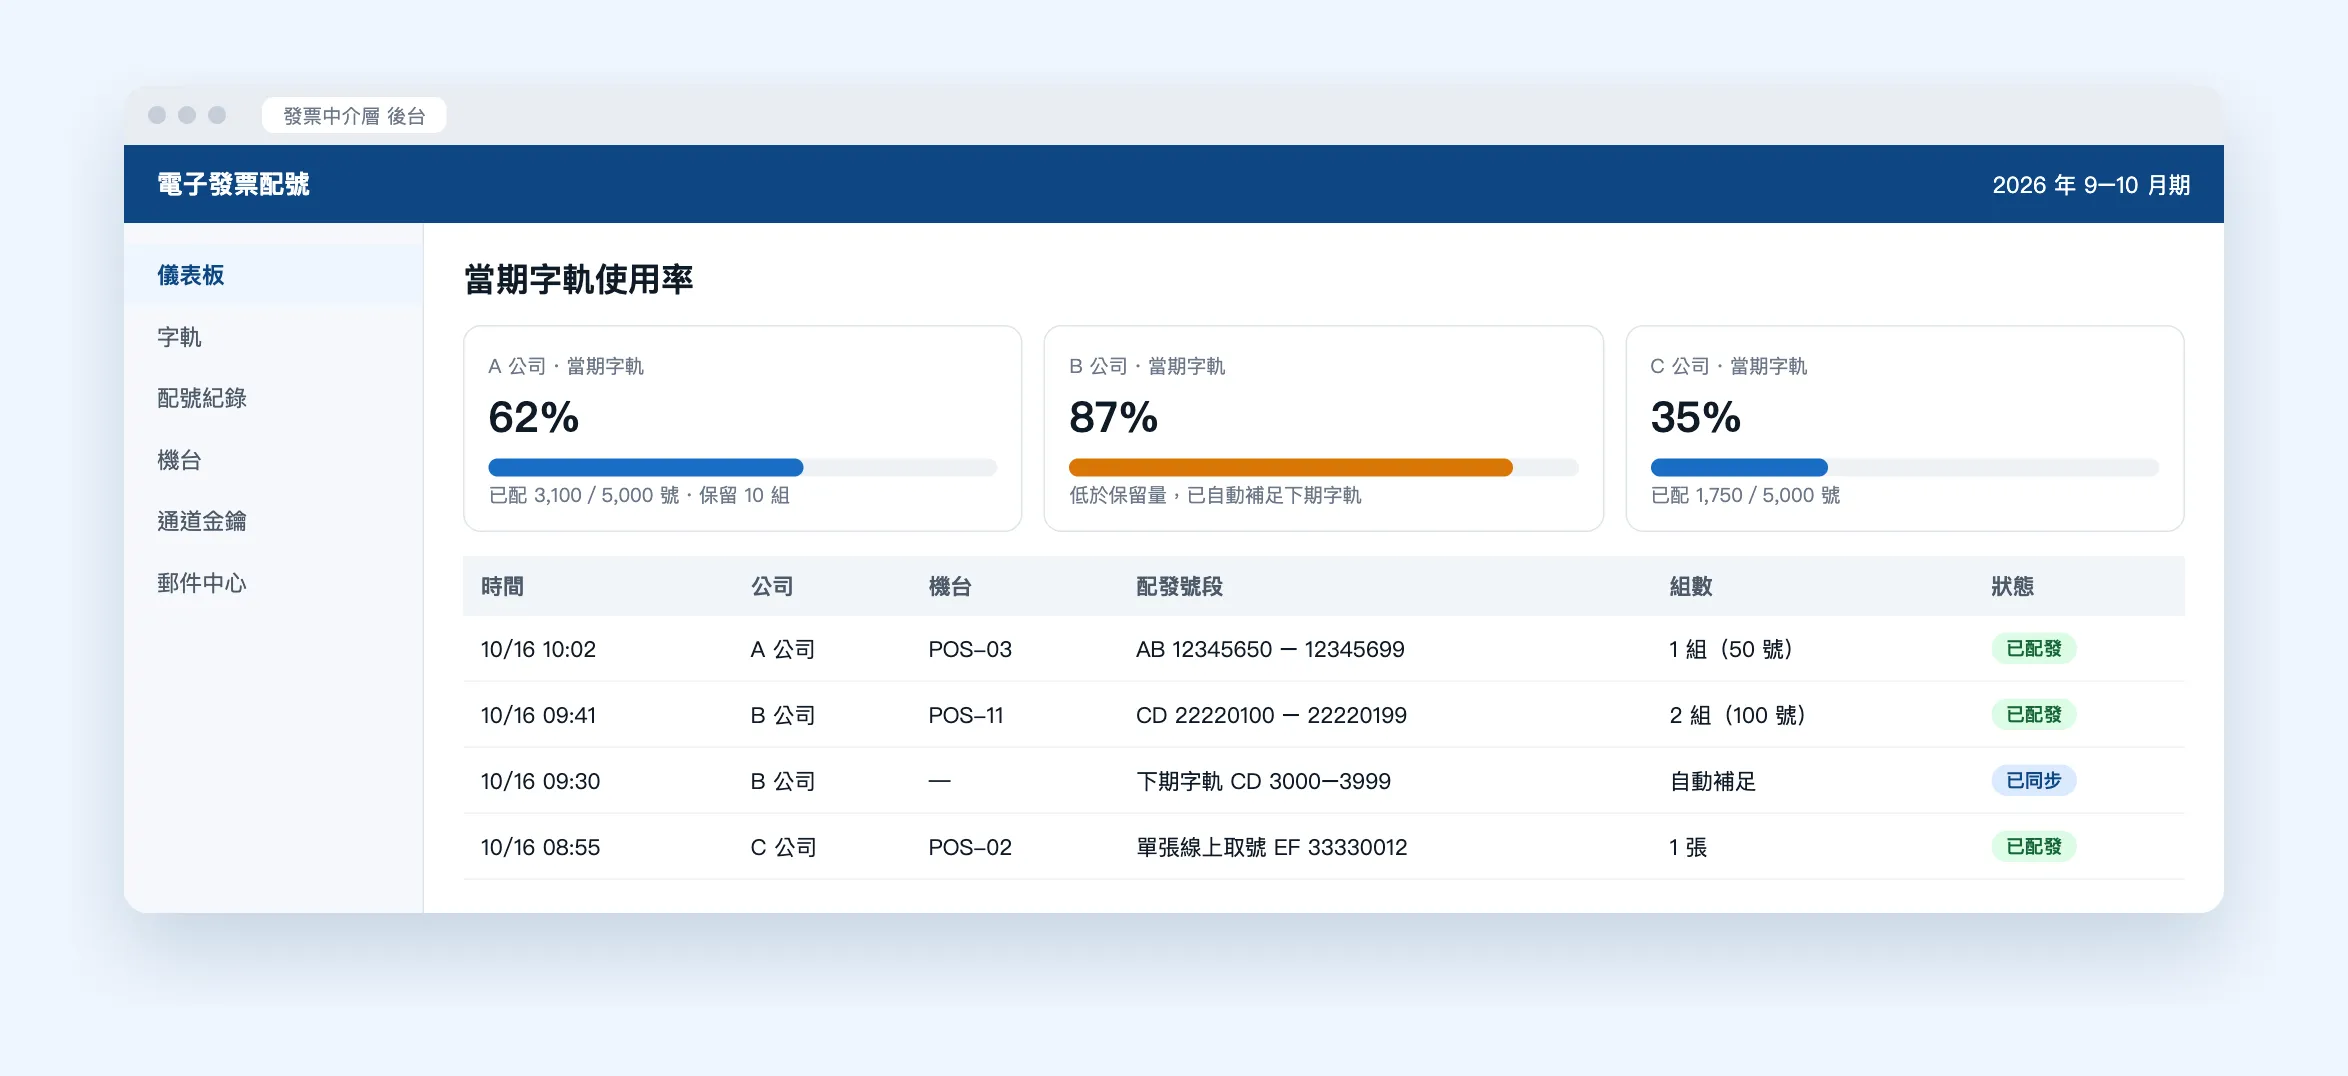The height and width of the screenshot is (1076, 2348).
Task: Click the 已配發 badge in the POS–02 row
Action: click(2034, 847)
